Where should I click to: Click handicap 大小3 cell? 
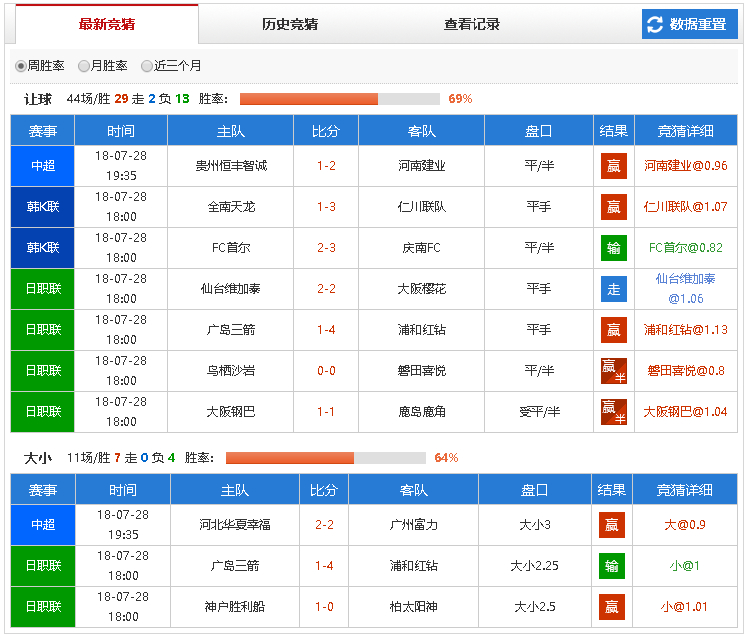(535, 525)
